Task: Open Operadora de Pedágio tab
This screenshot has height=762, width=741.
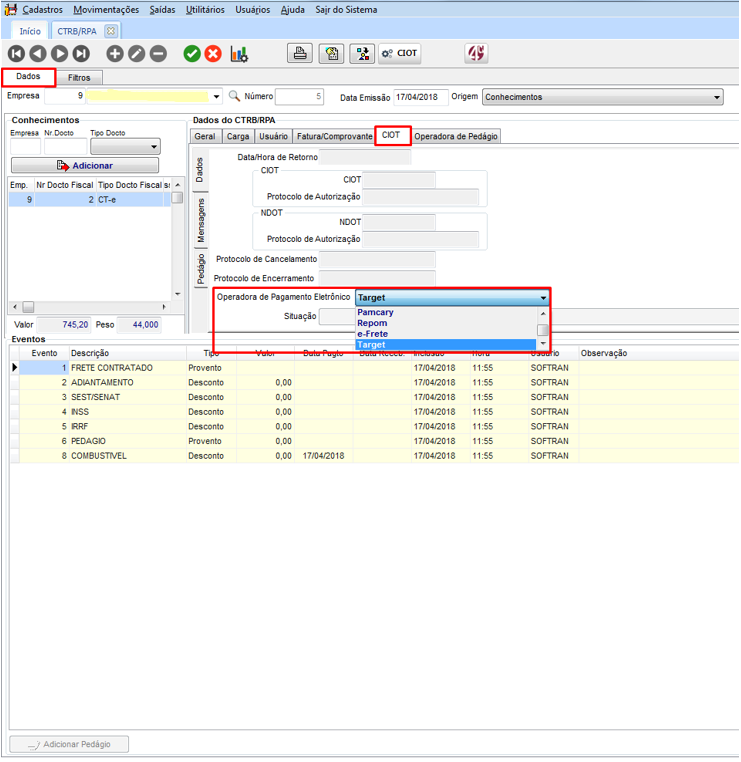Action: tap(456, 137)
